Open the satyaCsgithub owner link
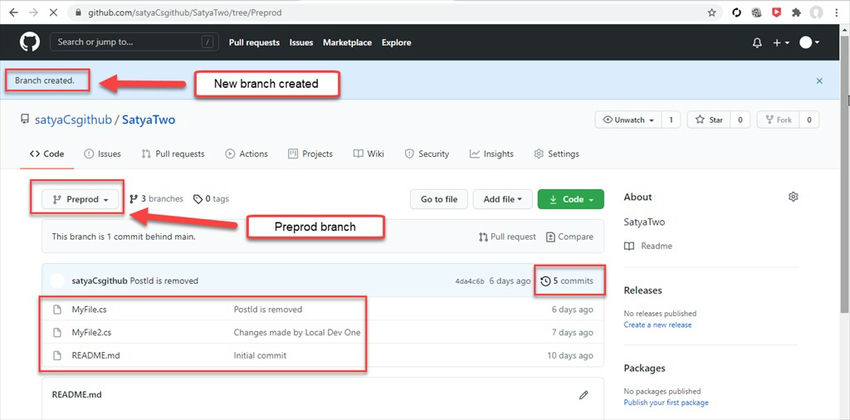The width and height of the screenshot is (850, 420). pyautogui.click(x=72, y=120)
